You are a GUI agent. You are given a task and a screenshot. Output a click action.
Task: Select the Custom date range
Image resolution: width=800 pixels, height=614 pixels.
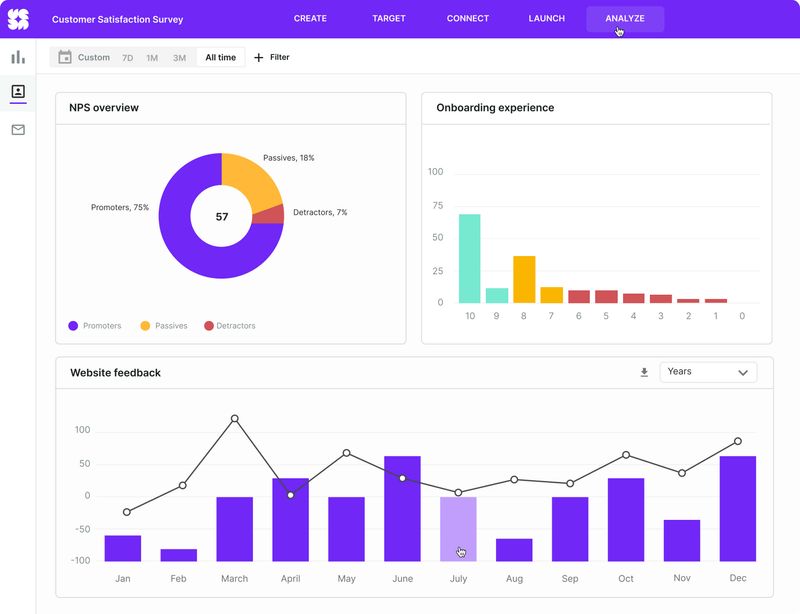(x=94, y=58)
